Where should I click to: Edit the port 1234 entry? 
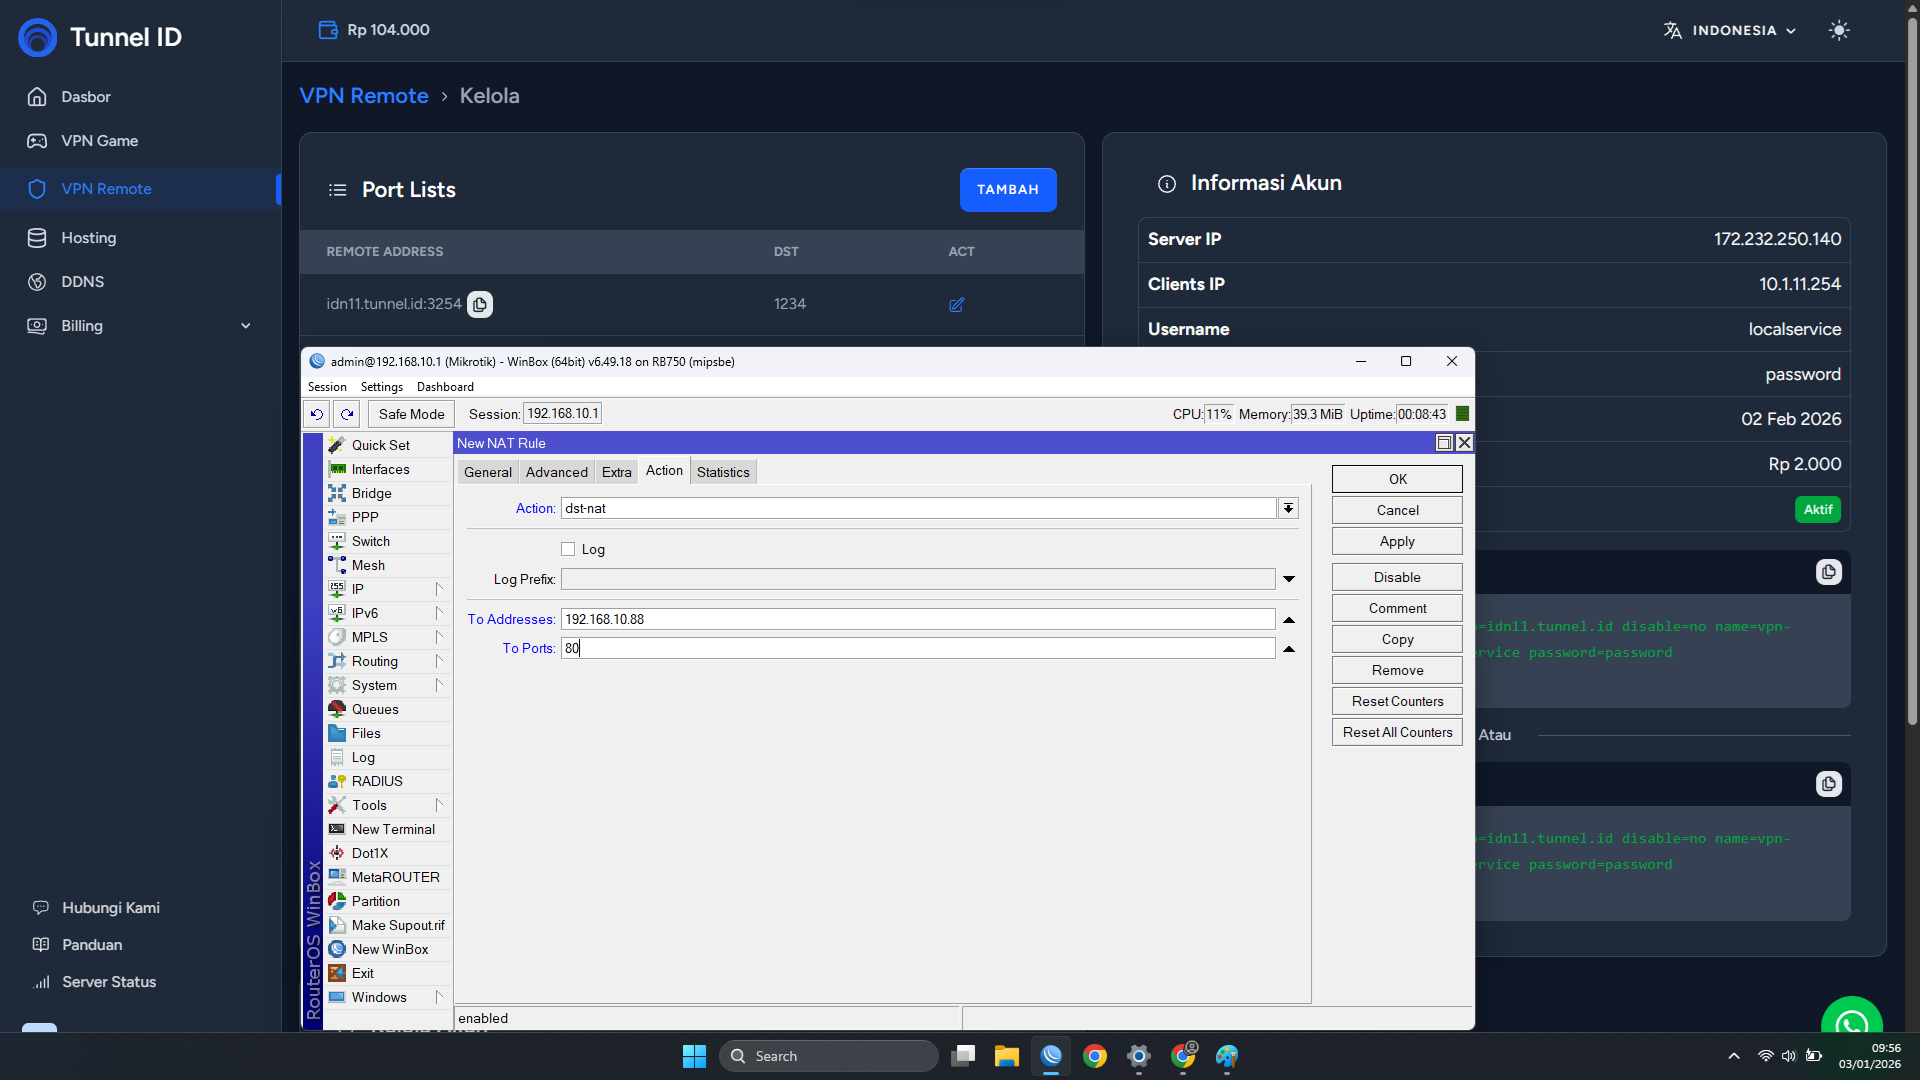coord(956,304)
